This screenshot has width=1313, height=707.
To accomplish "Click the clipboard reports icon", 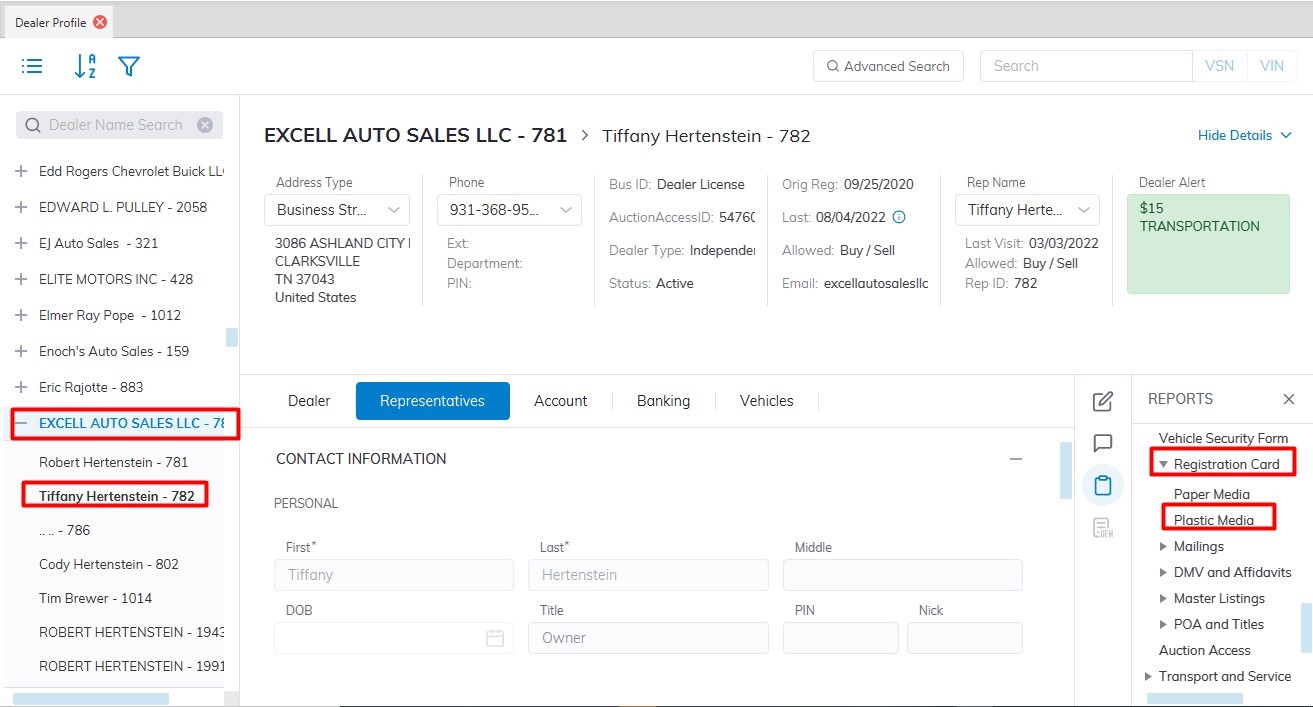I will pos(1103,486).
